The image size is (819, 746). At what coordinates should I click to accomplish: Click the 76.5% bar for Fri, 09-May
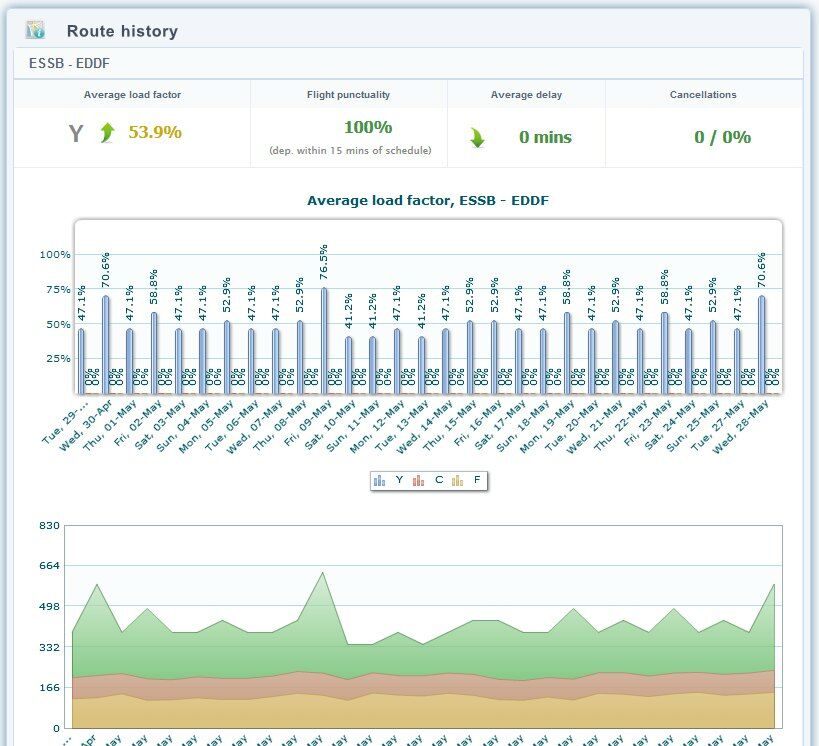pyautogui.click(x=324, y=340)
